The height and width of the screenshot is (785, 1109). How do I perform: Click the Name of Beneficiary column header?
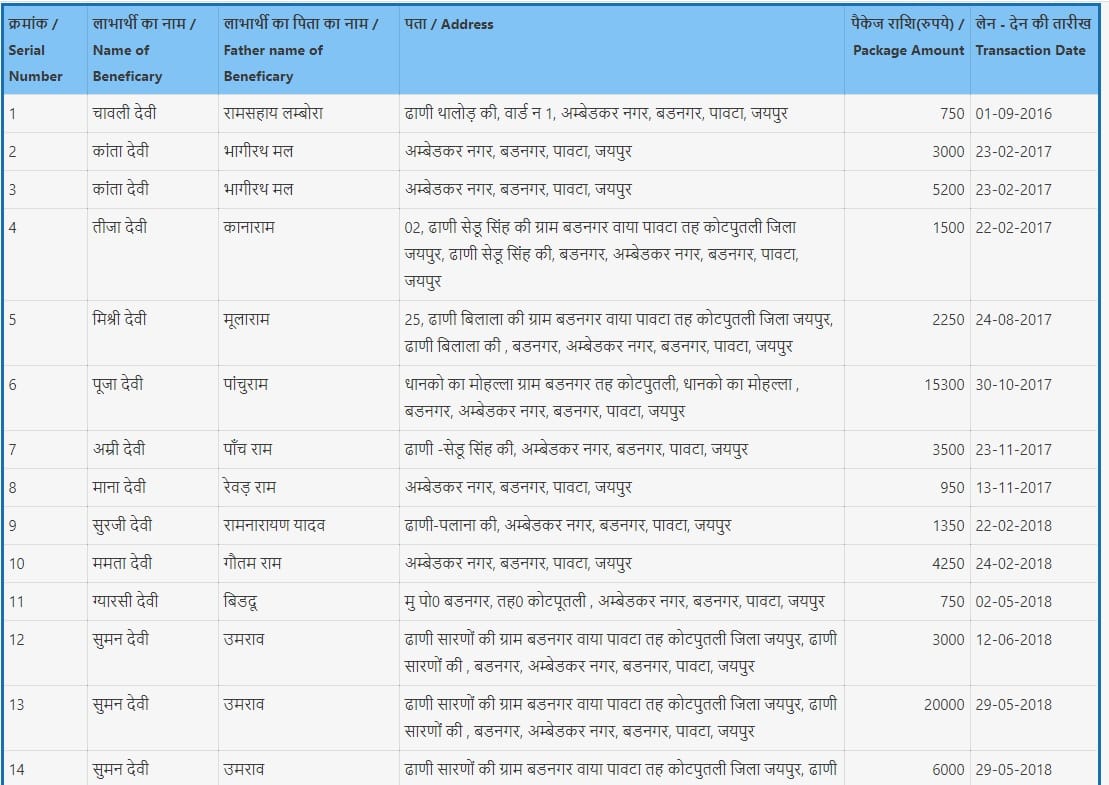pyautogui.click(x=144, y=50)
